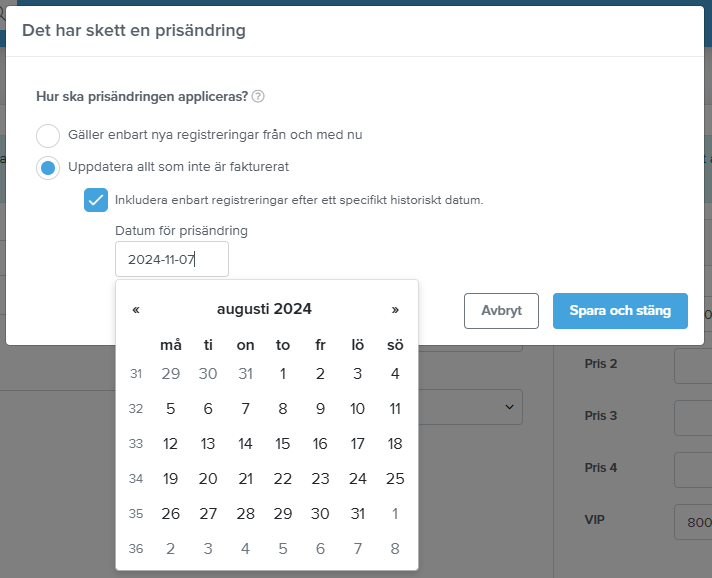Screen dimensions: 712x578
Task: Click the help question mark icon
Action: pyautogui.click(x=258, y=97)
